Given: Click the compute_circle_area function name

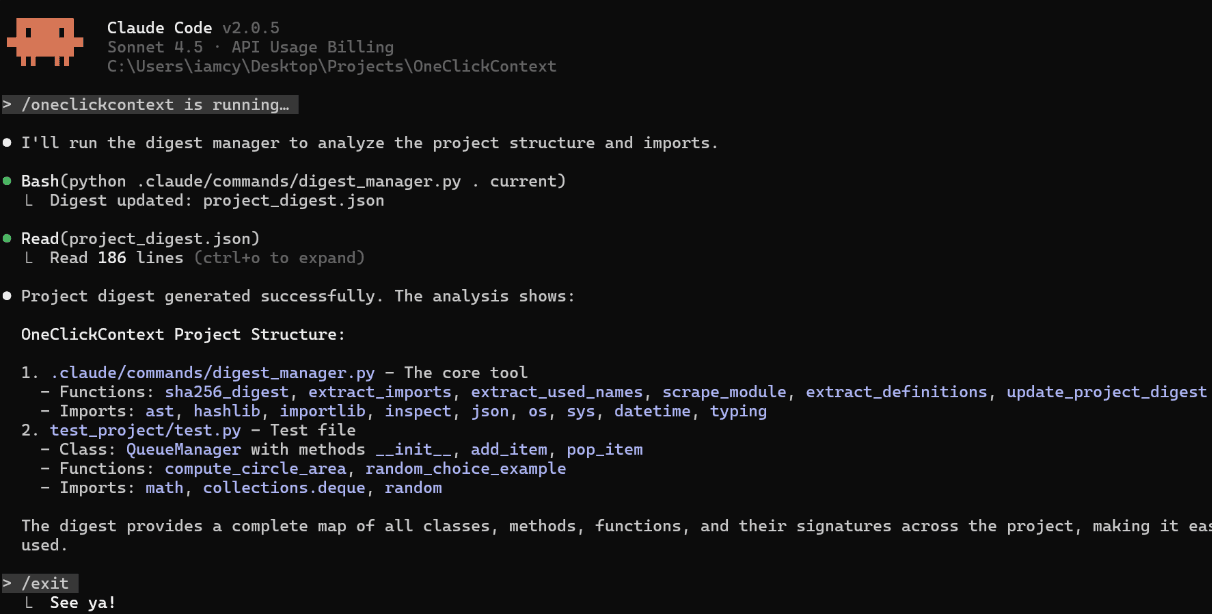Looking at the screenshot, I should (x=255, y=468).
